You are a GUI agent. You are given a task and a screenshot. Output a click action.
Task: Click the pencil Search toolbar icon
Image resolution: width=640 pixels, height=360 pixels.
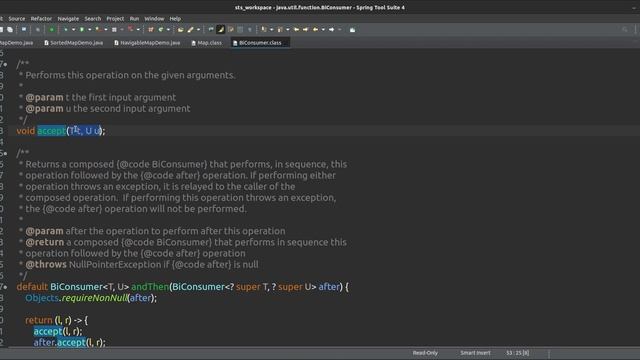pyautogui.click(x=190, y=29)
